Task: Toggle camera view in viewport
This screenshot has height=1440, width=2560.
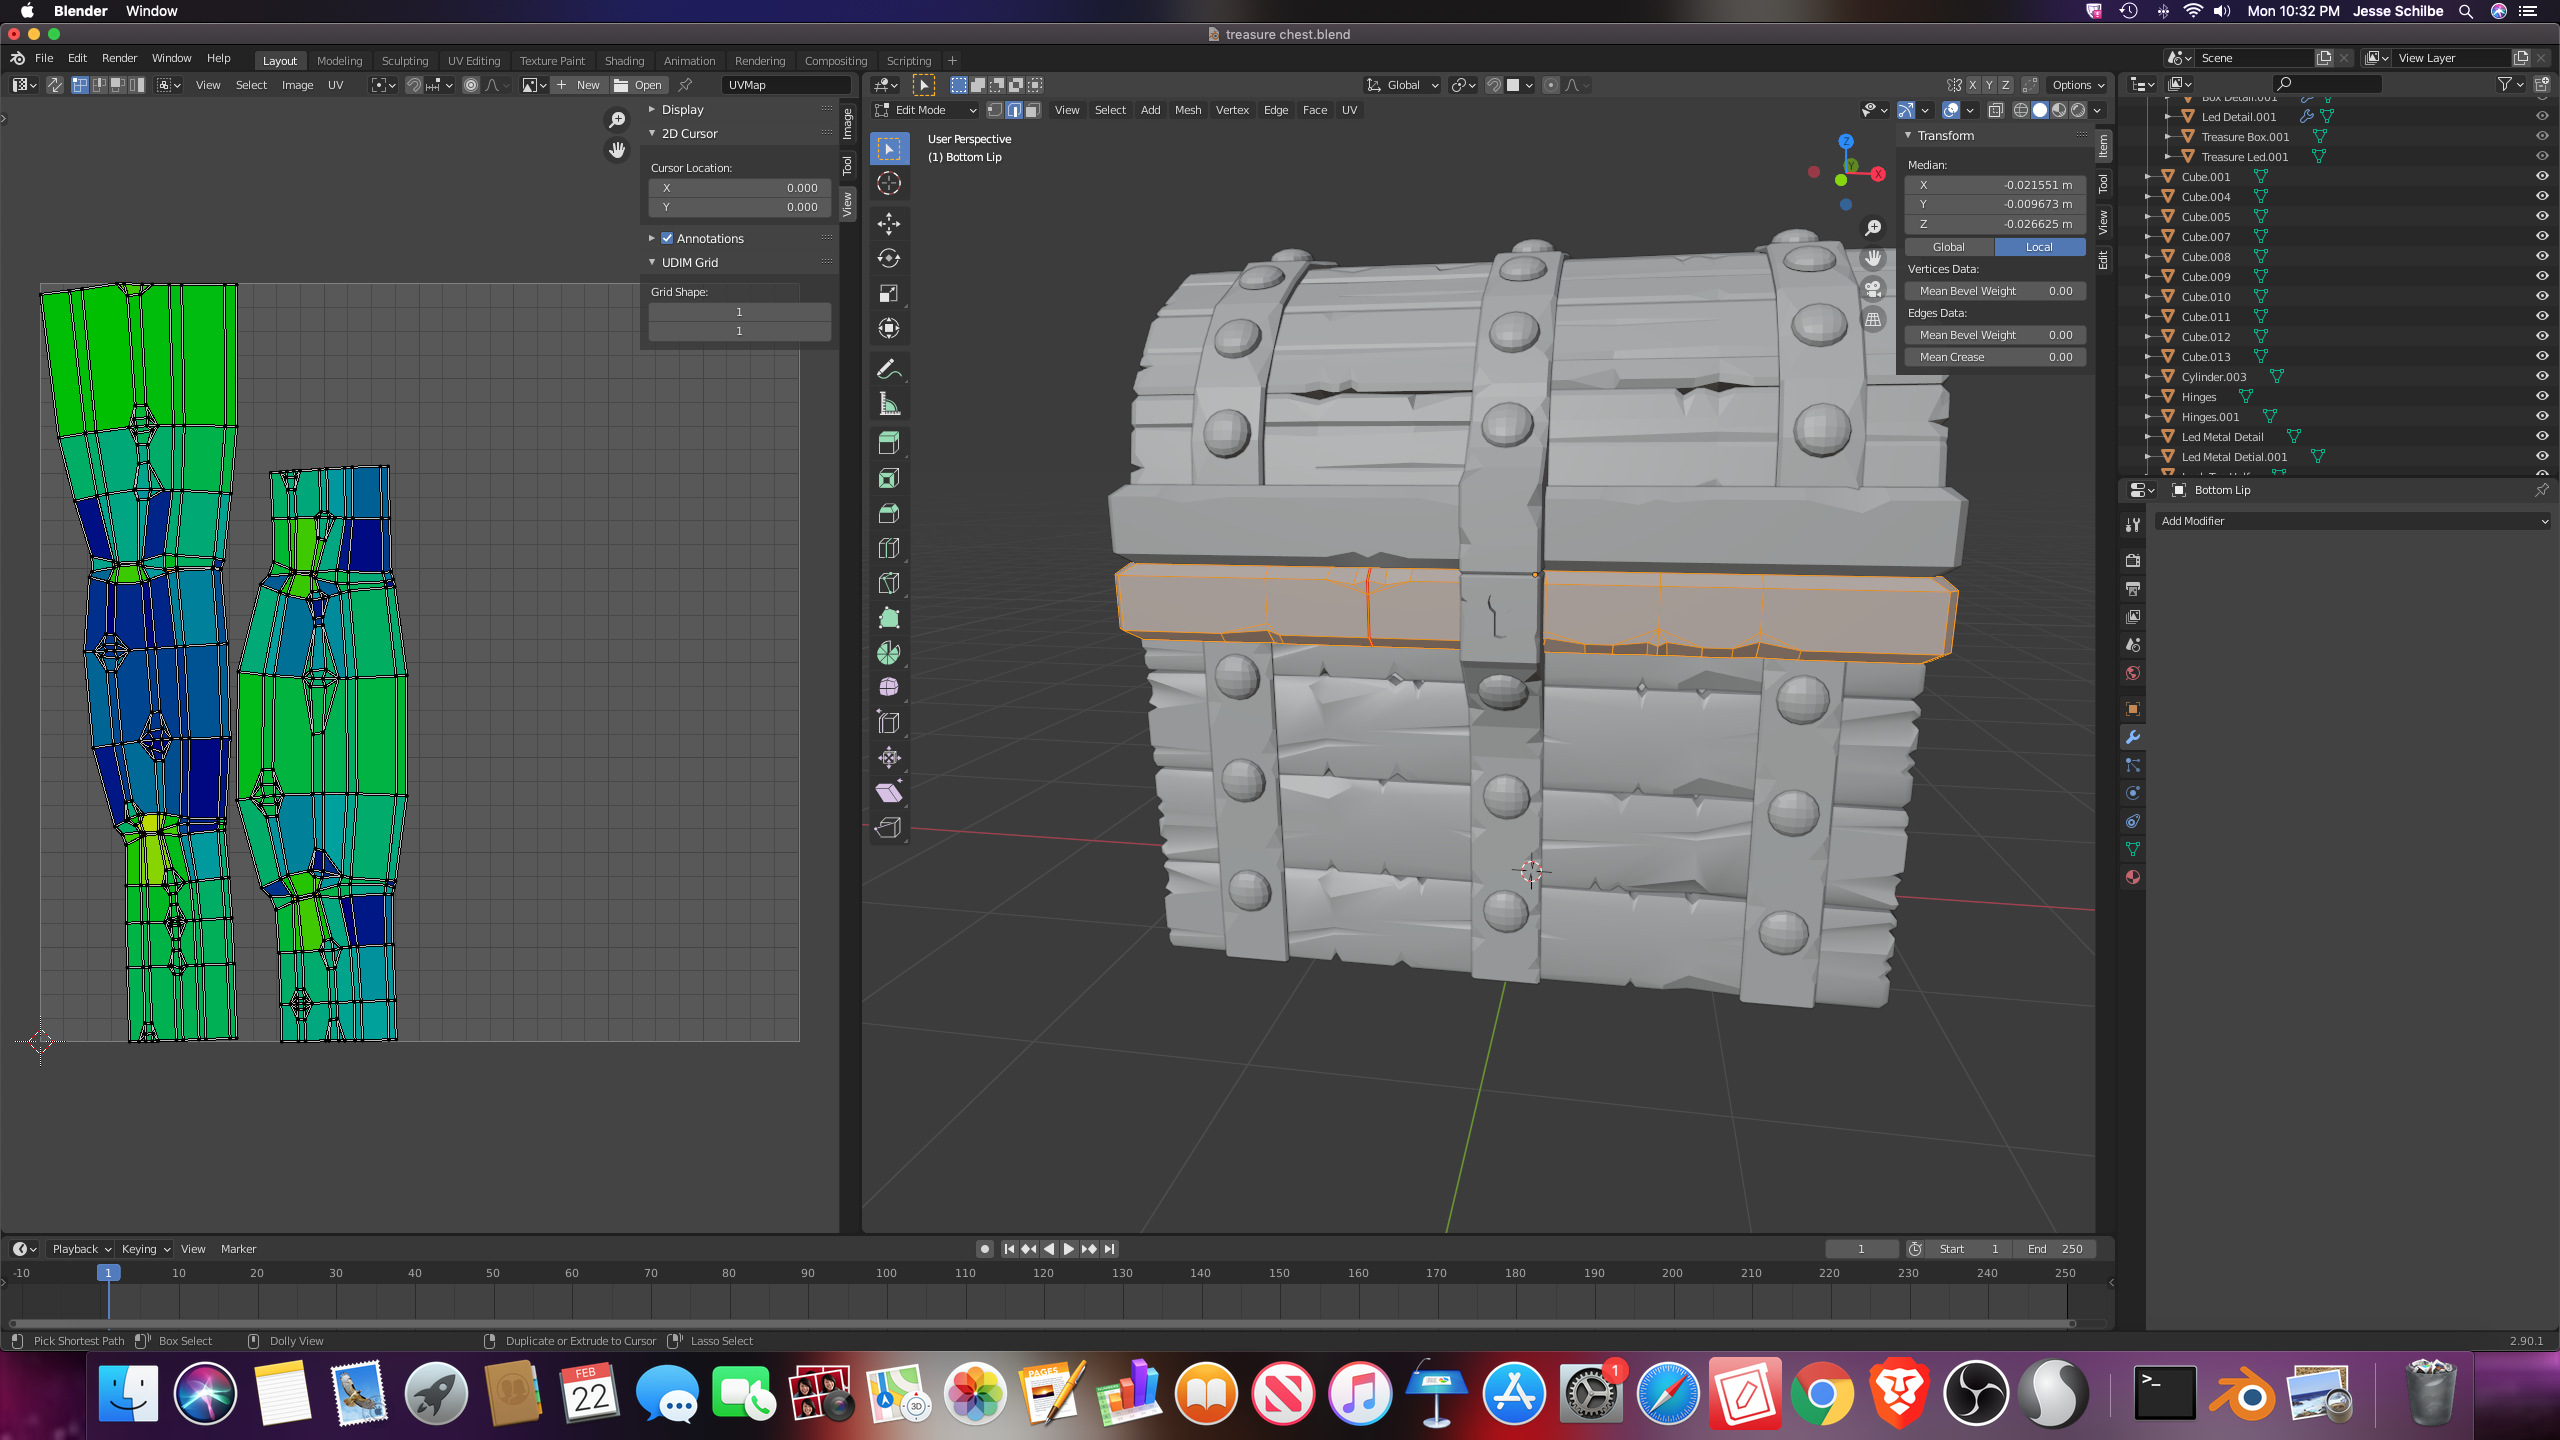Action: click(x=1873, y=289)
